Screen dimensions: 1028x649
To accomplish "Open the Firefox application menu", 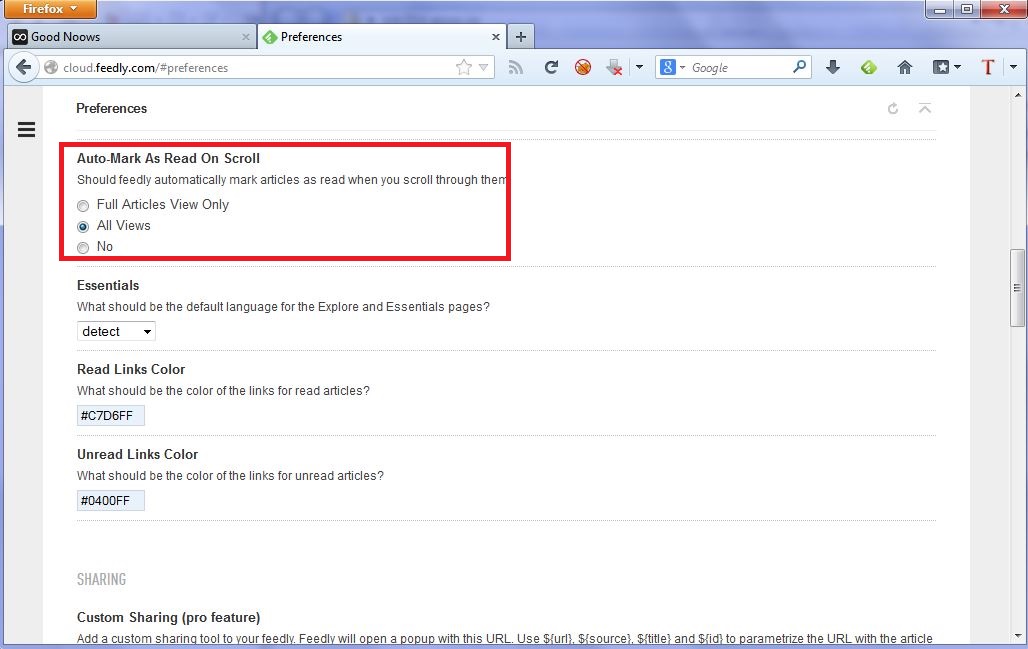I will point(50,9).
